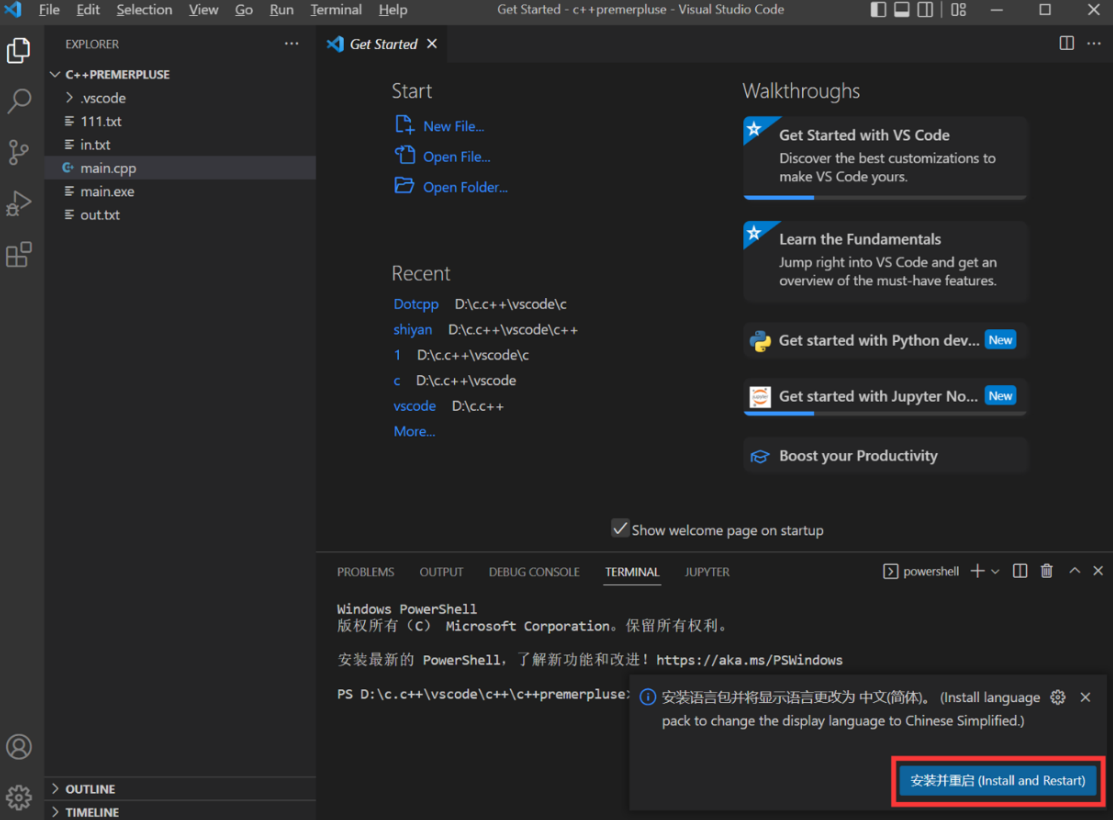Open the Run and Debug view
Viewport: 1113px width, 820px height.
(19, 203)
